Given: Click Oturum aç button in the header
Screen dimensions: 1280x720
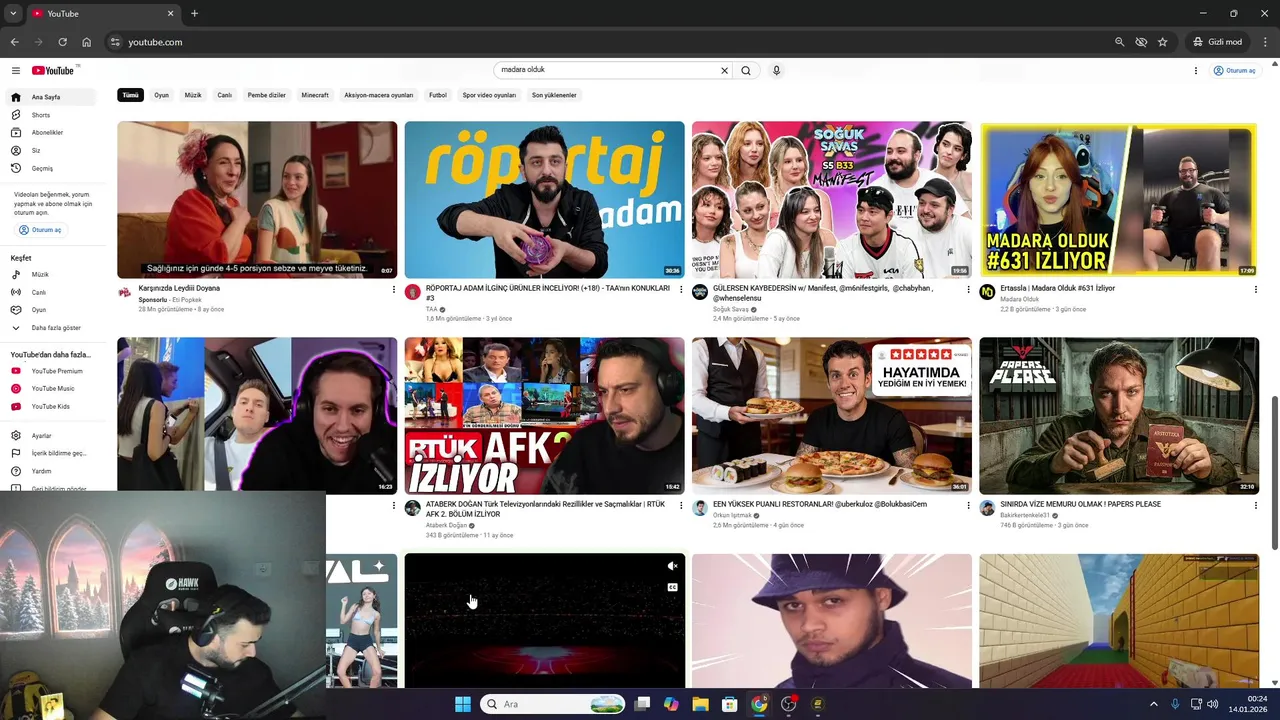Looking at the screenshot, I should [1234, 70].
